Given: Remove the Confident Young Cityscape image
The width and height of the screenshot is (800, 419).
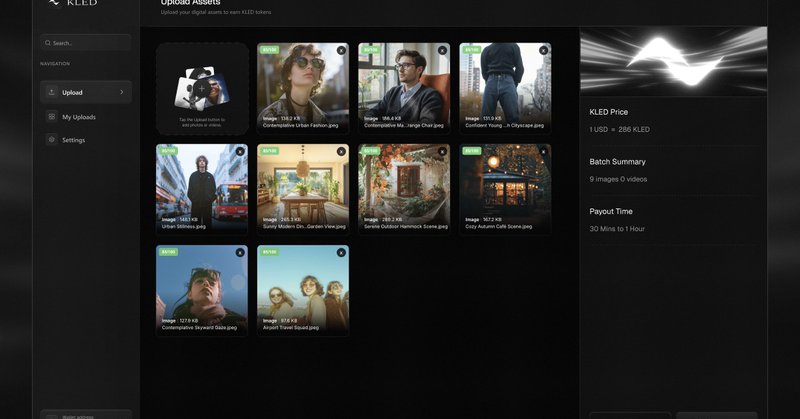Looking at the screenshot, I should point(543,51).
